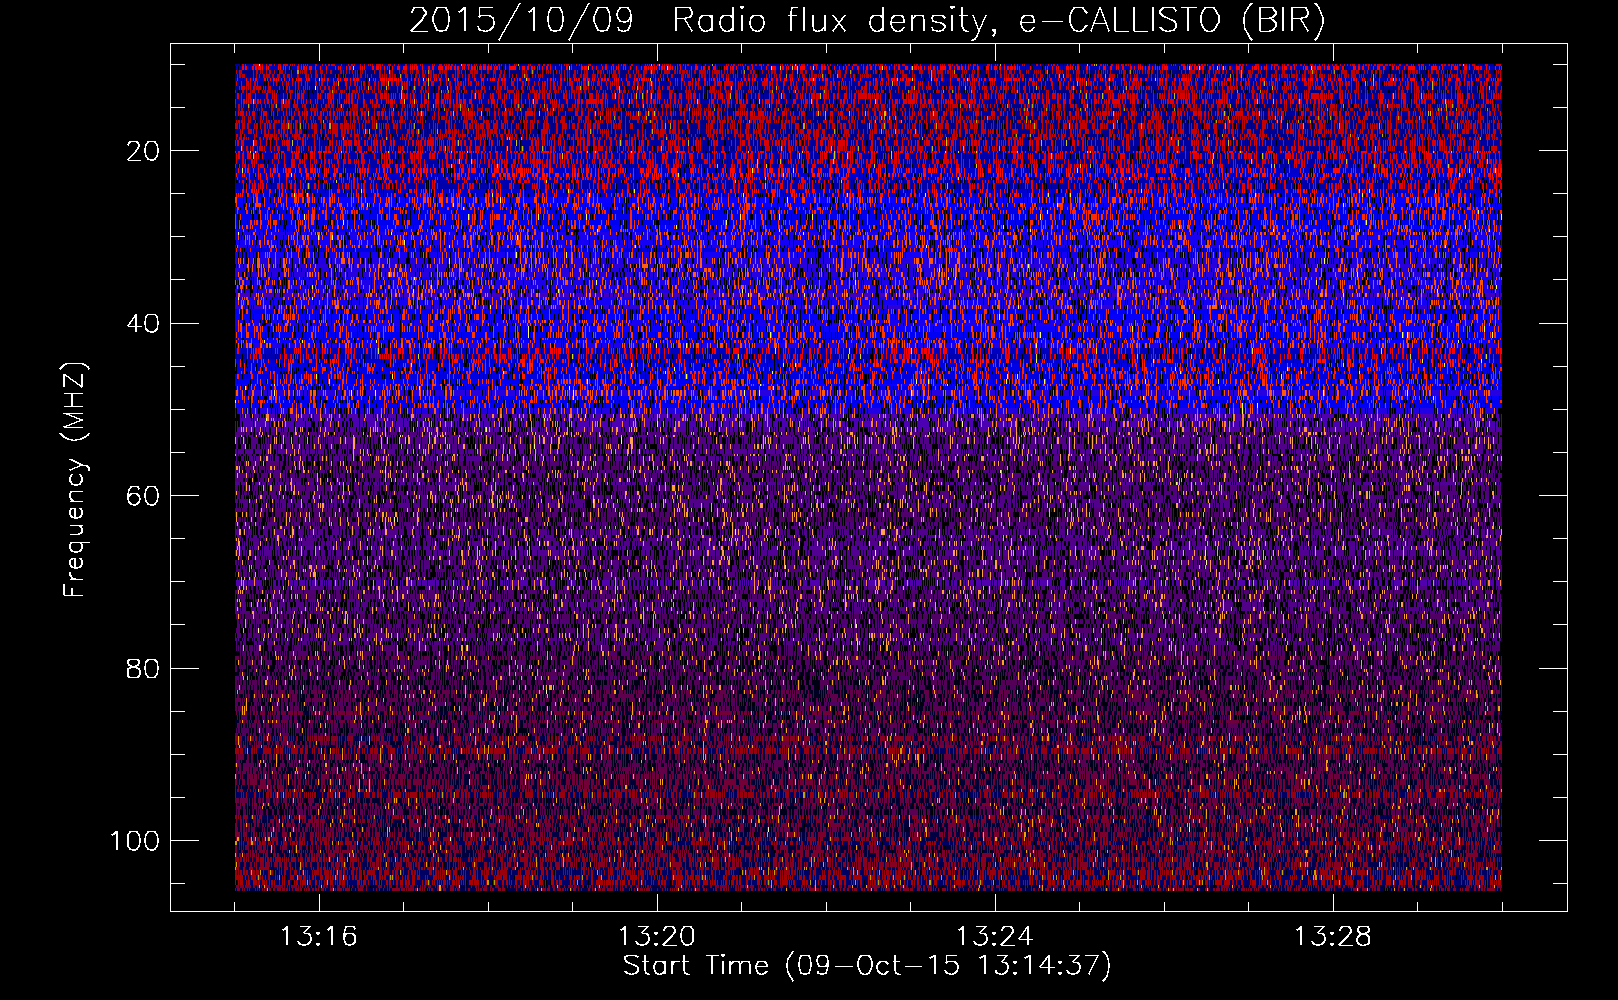This screenshot has height=1000, width=1618.
Task: Click the 13:20 time tick label
Action: pos(657,937)
